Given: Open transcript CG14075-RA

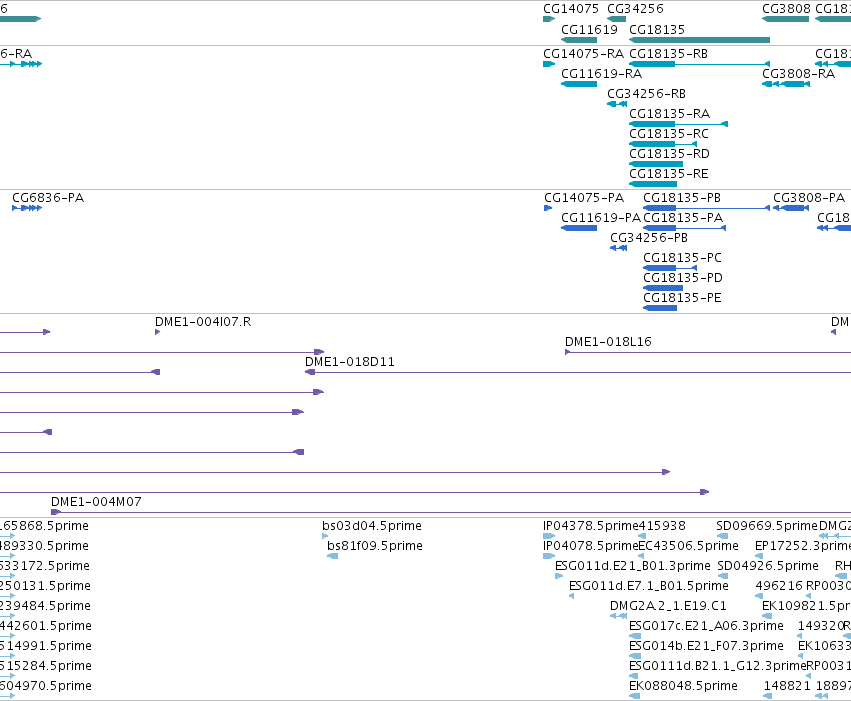Looking at the screenshot, I should tap(549, 64).
